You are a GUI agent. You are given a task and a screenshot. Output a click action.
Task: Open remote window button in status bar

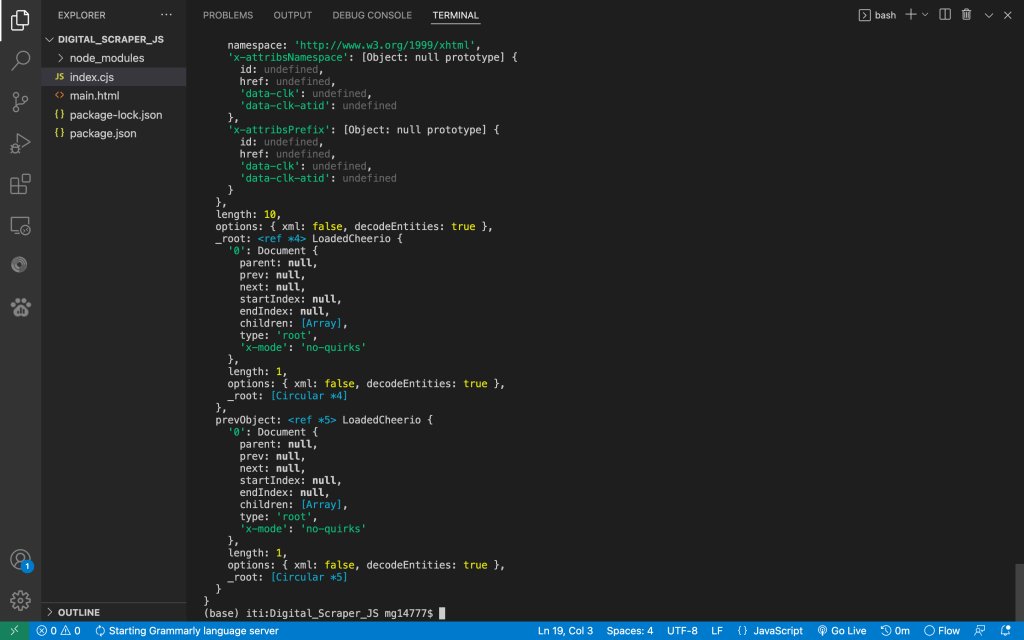click(14, 631)
